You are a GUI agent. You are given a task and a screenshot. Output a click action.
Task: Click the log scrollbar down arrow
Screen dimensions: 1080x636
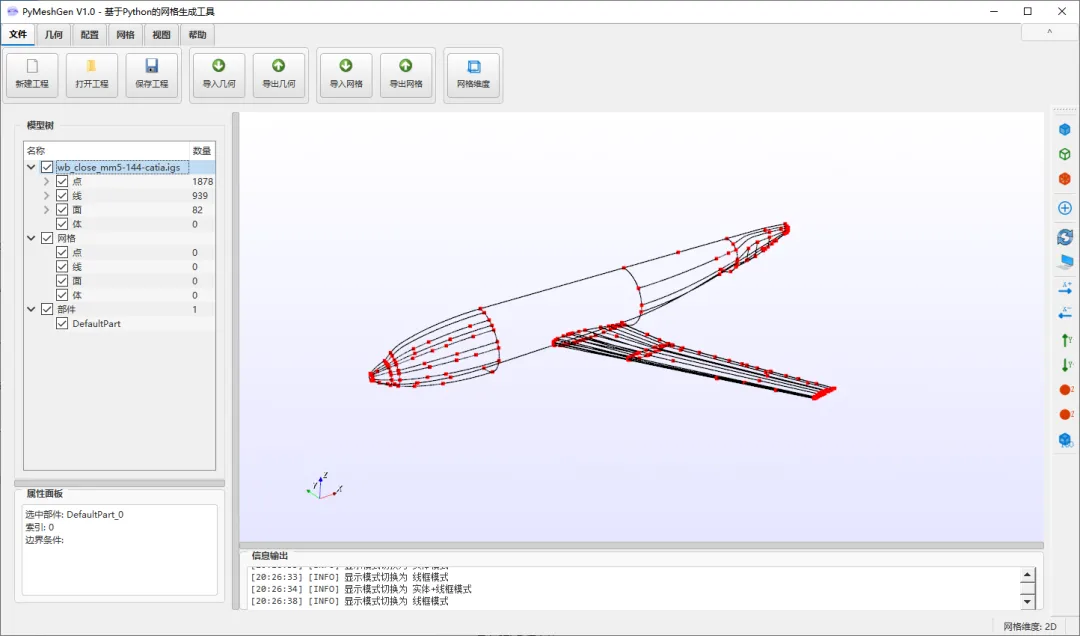pos(1027,602)
